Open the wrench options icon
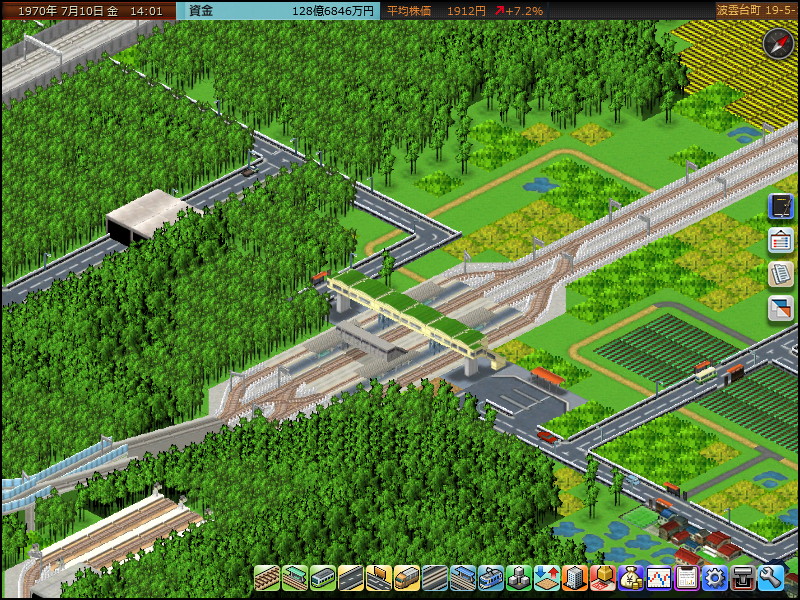The image size is (800, 600). point(771,578)
